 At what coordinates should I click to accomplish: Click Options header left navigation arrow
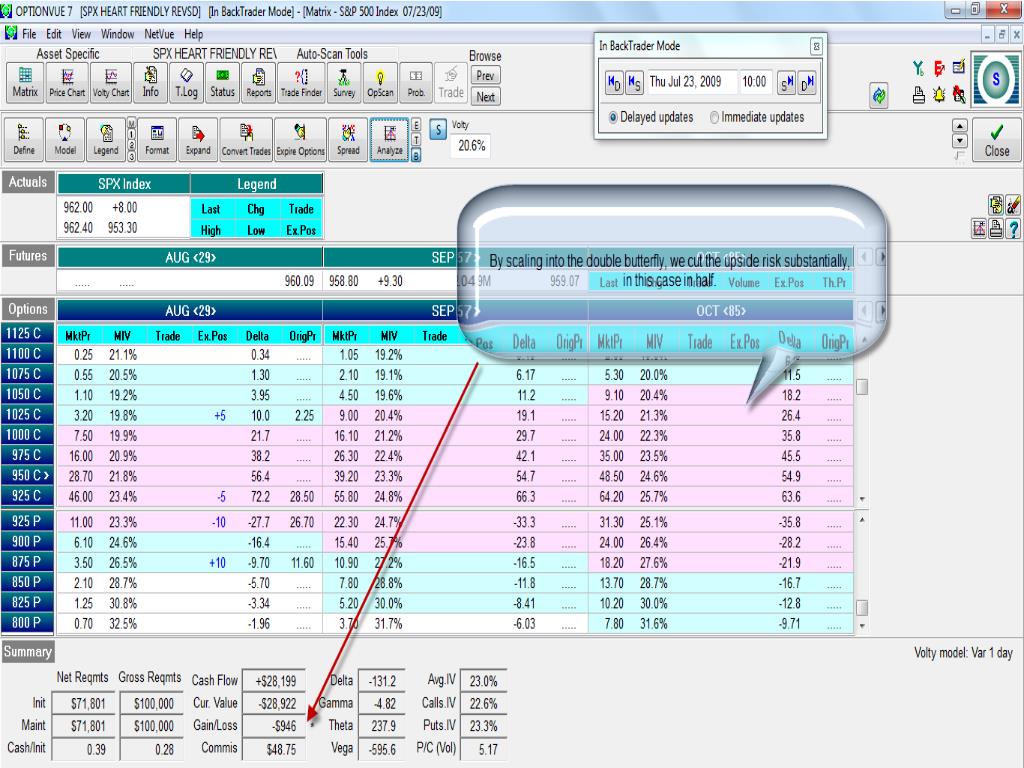pos(865,310)
